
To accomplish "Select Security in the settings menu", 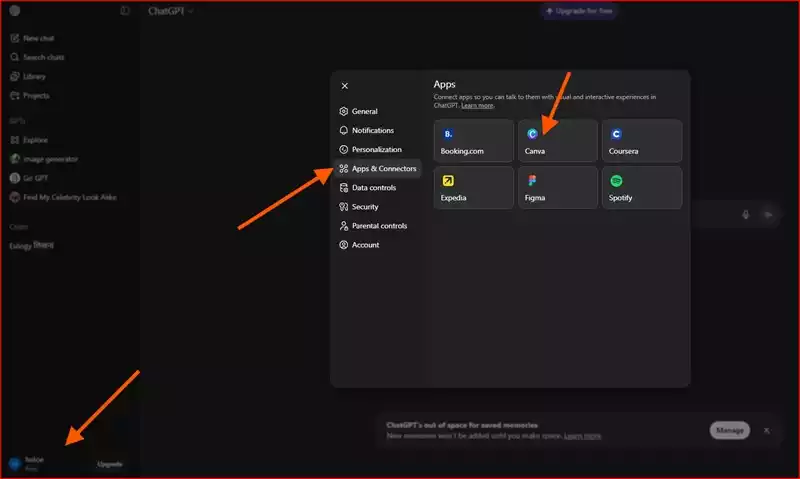I will [x=364, y=206].
